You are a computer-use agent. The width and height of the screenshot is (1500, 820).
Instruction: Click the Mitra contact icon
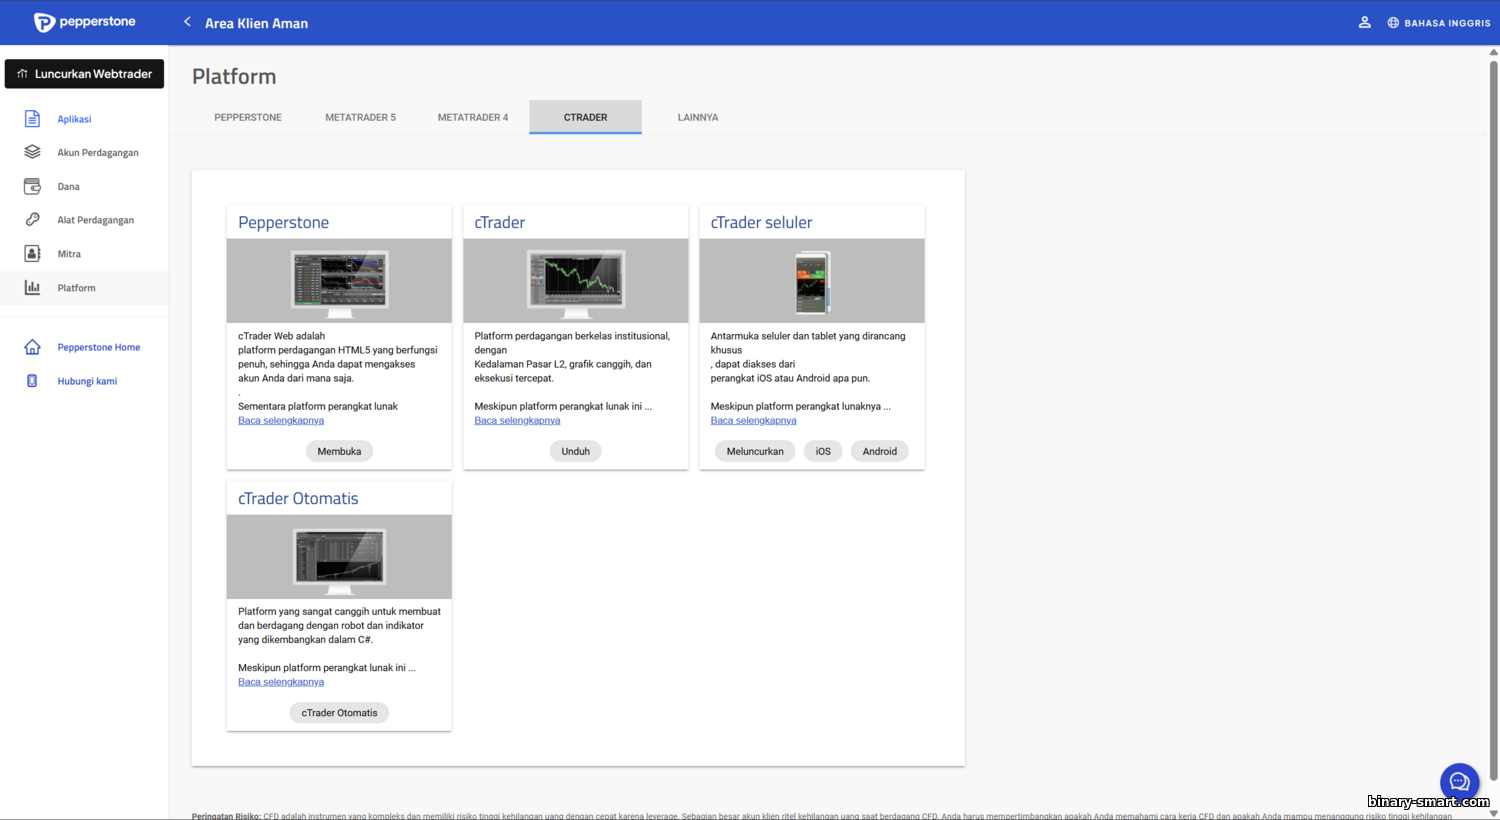[32, 254]
